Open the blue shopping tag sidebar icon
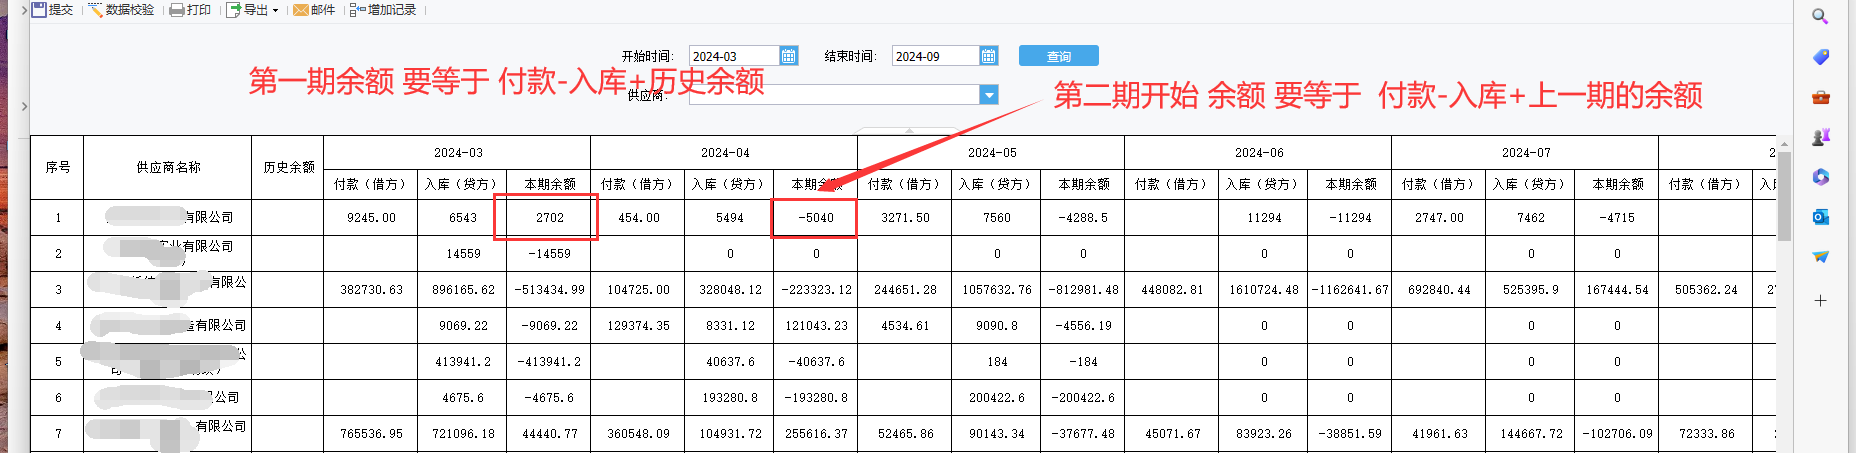 point(1820,57)
